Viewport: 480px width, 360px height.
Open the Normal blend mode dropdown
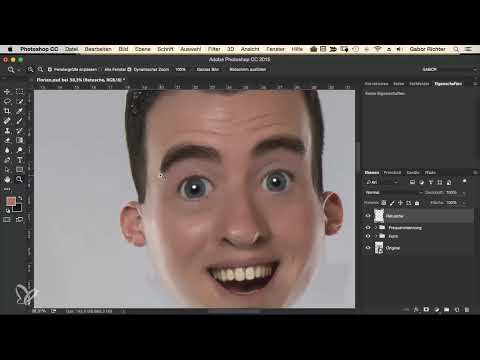(x=393, y=192)
